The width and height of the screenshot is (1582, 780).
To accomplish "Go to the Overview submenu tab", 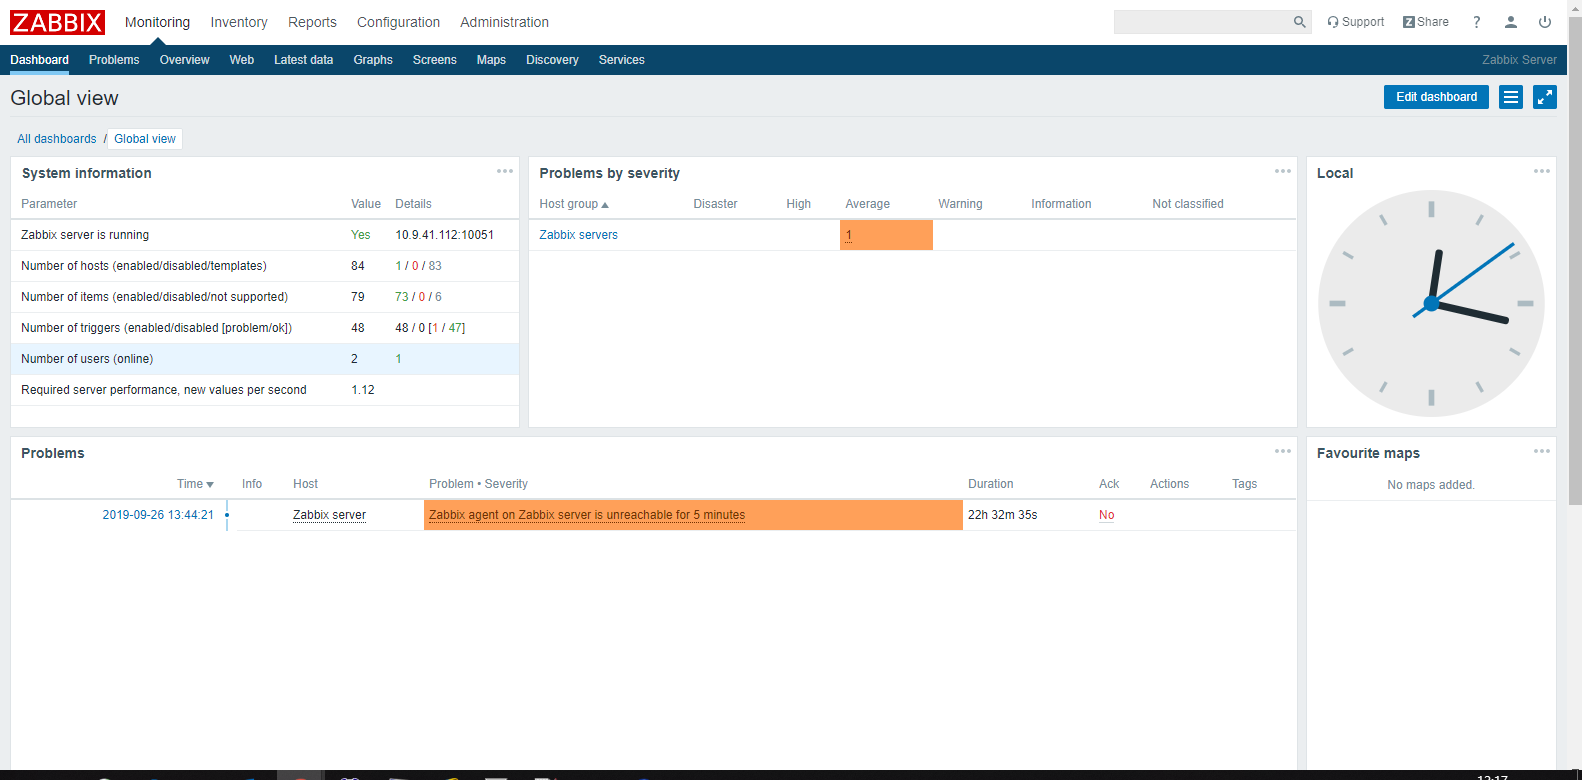I will pos(185,60).
